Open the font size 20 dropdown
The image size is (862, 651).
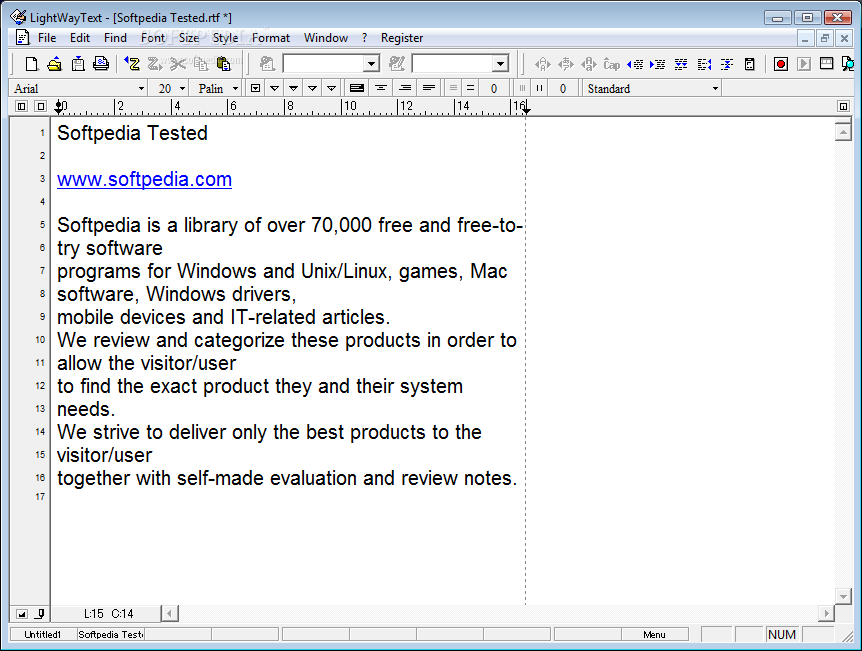coord(183,89)
